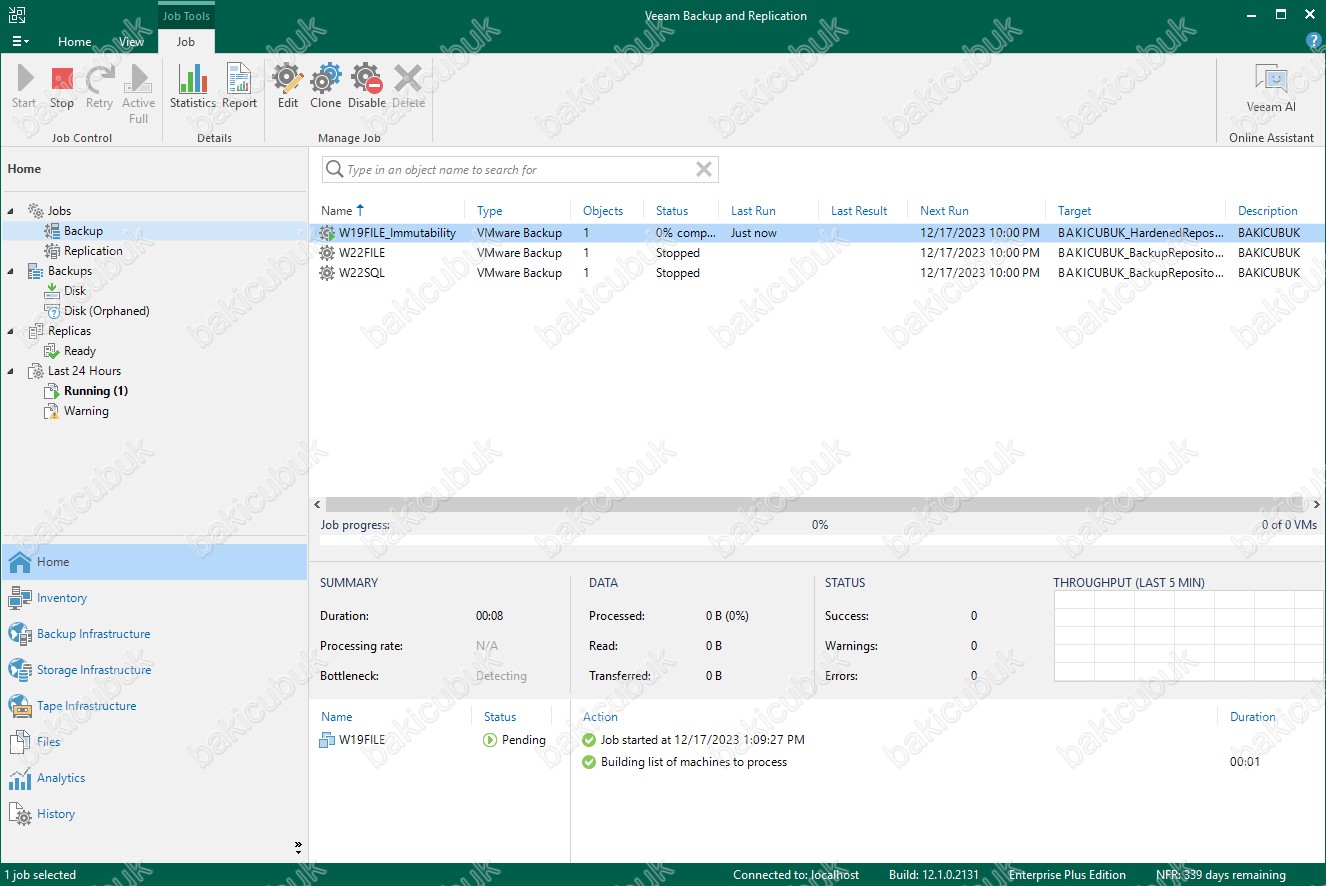
Task: Click the left scroll arrow of job list
Action: tap(318, 505)
